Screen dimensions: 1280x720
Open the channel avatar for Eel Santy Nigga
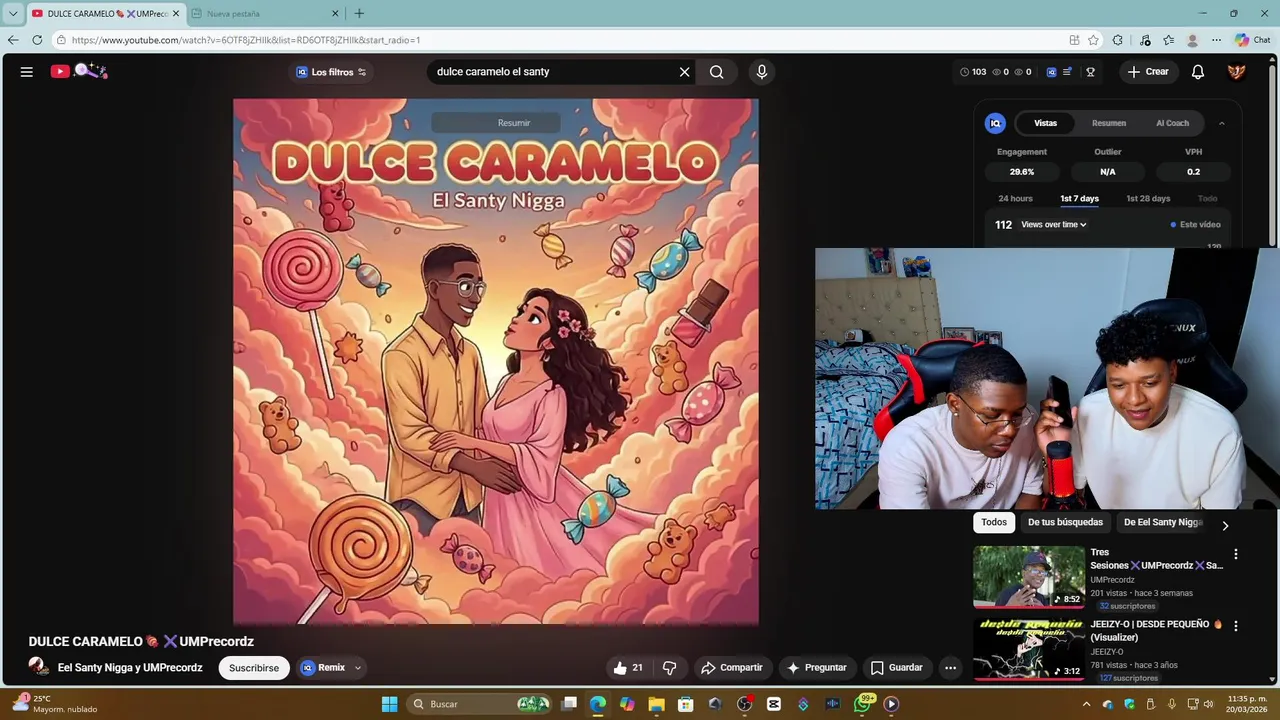coord(39,667)
